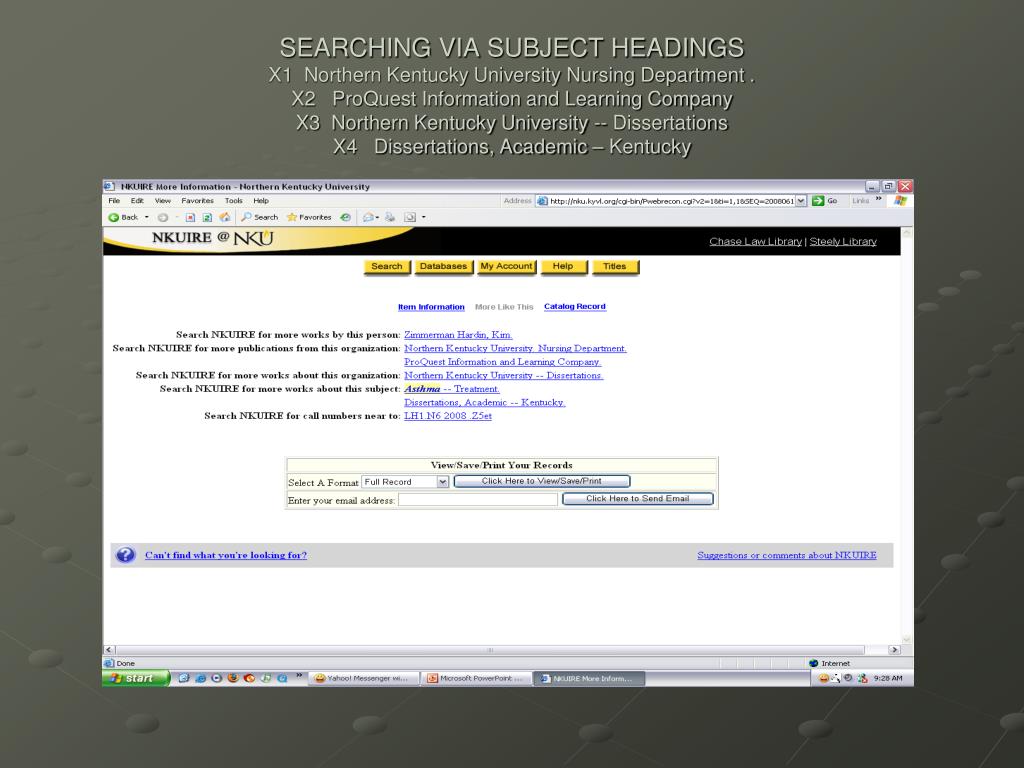Open Can't find what you're looking for link
The height and width of the screenshot is (768, 1024).
click(225, 555)
